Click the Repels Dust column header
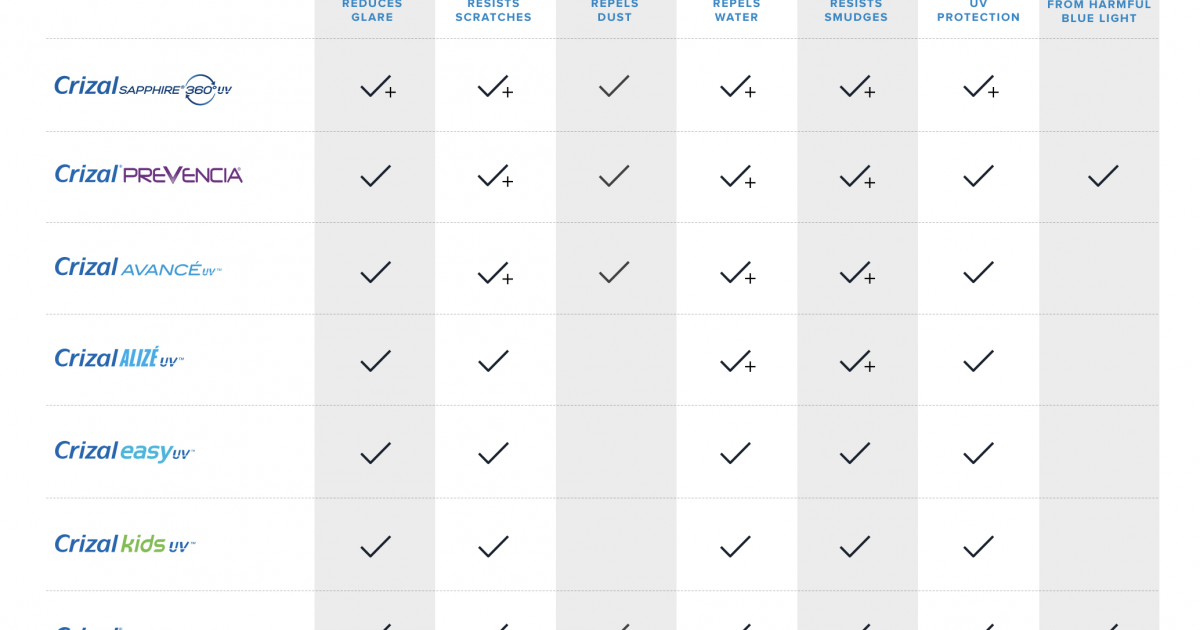This screenshot has height=630, width=1200. click(615, 11)
